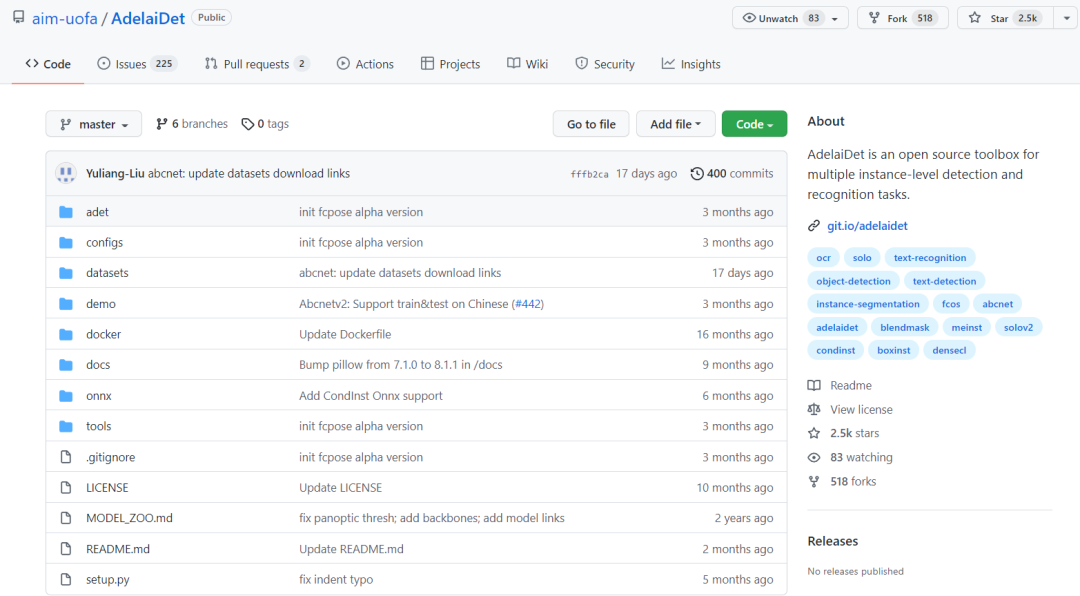Viewport: 1080px width, 596px height.
Task: Expand the Add file dropdown
Action: click(675, 124)
